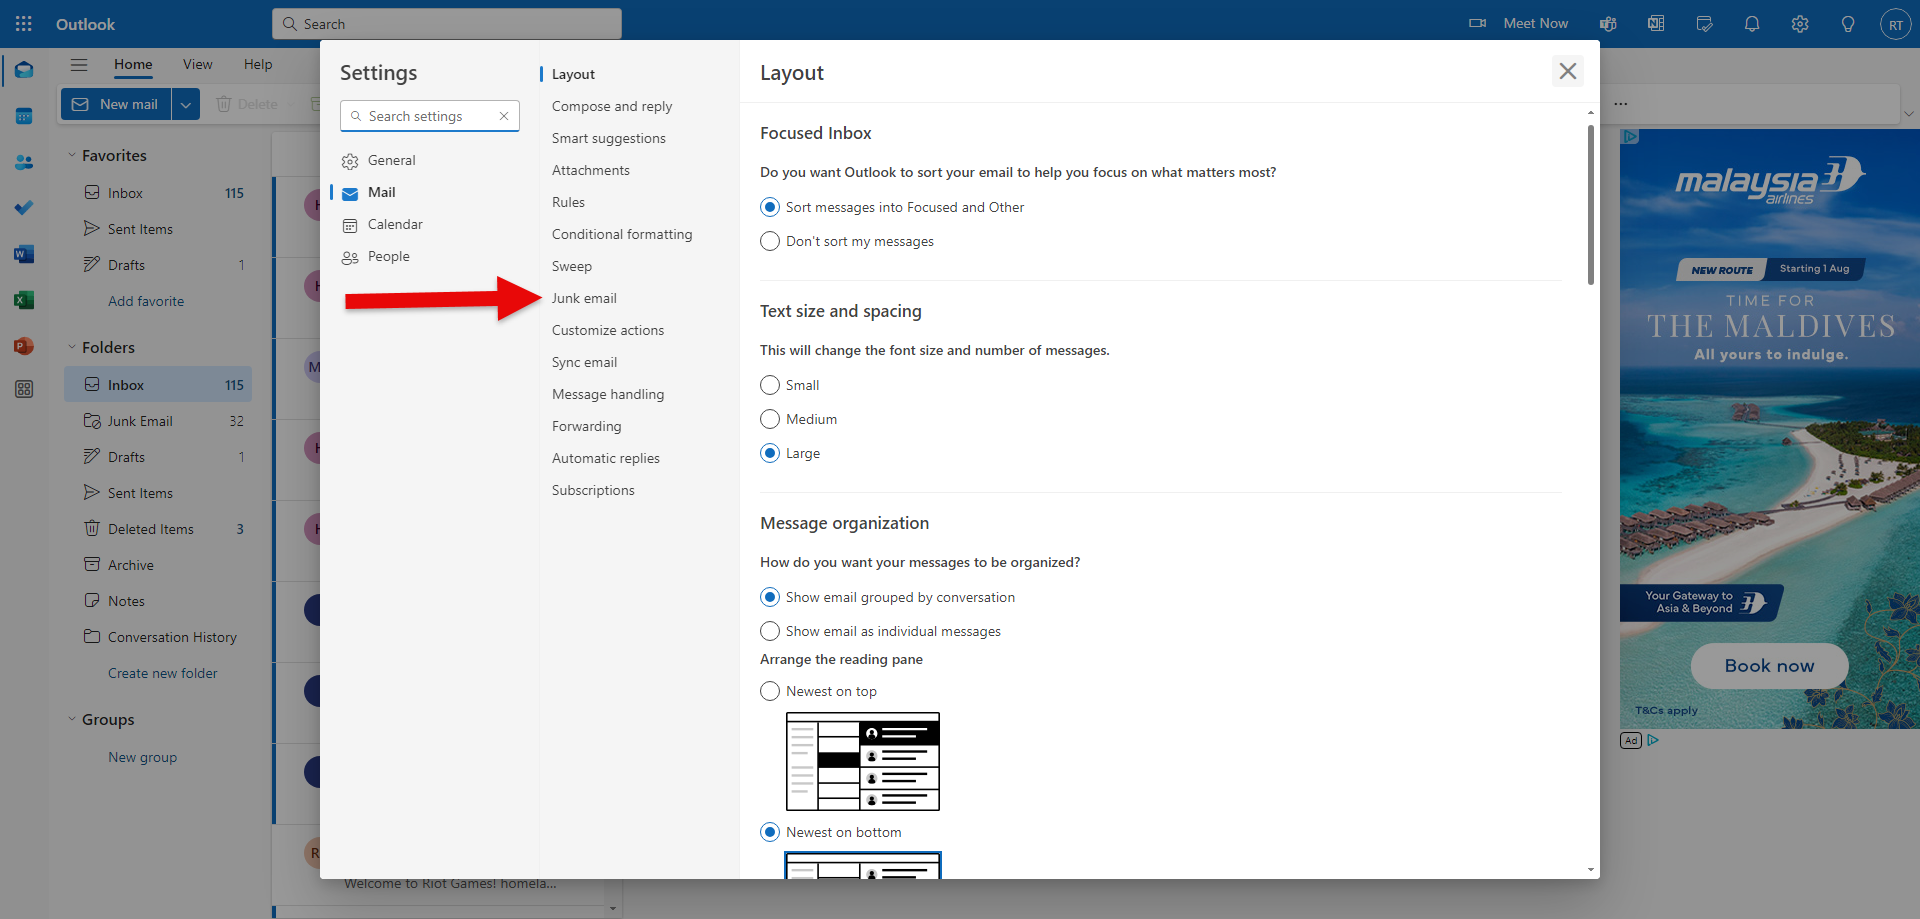The height and width of the screenshot is (919, 1920).
Task: Open People app icon in left rail
Action: pos(24,162)
